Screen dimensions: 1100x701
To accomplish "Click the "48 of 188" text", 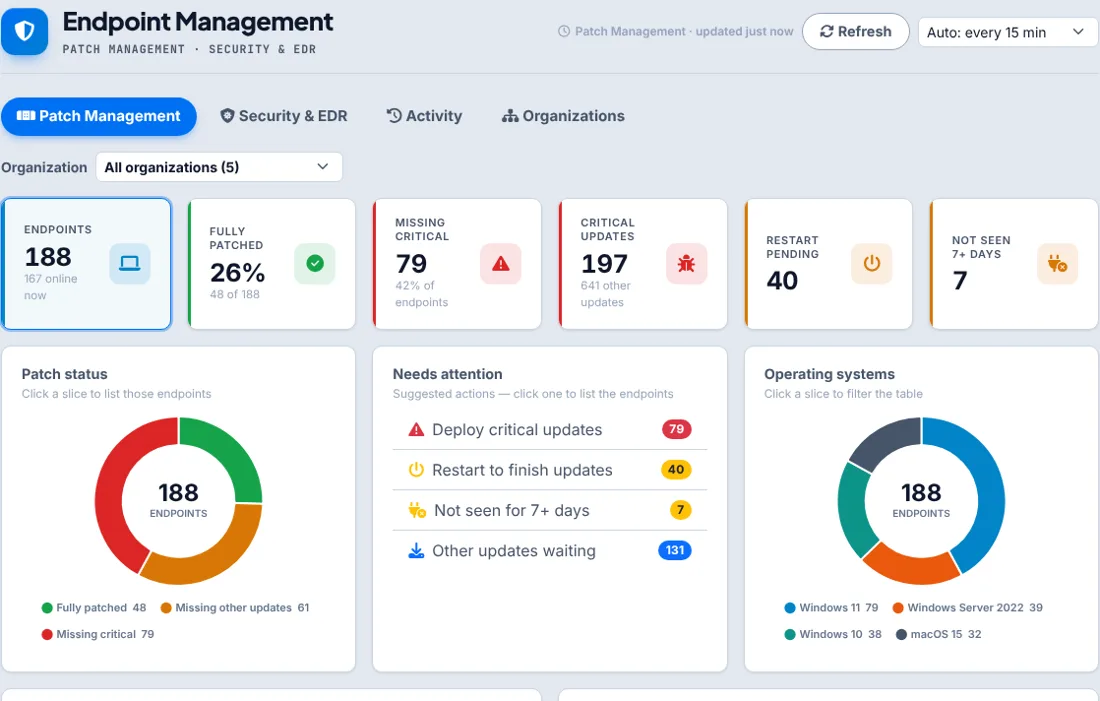I will tap(234, 294).
